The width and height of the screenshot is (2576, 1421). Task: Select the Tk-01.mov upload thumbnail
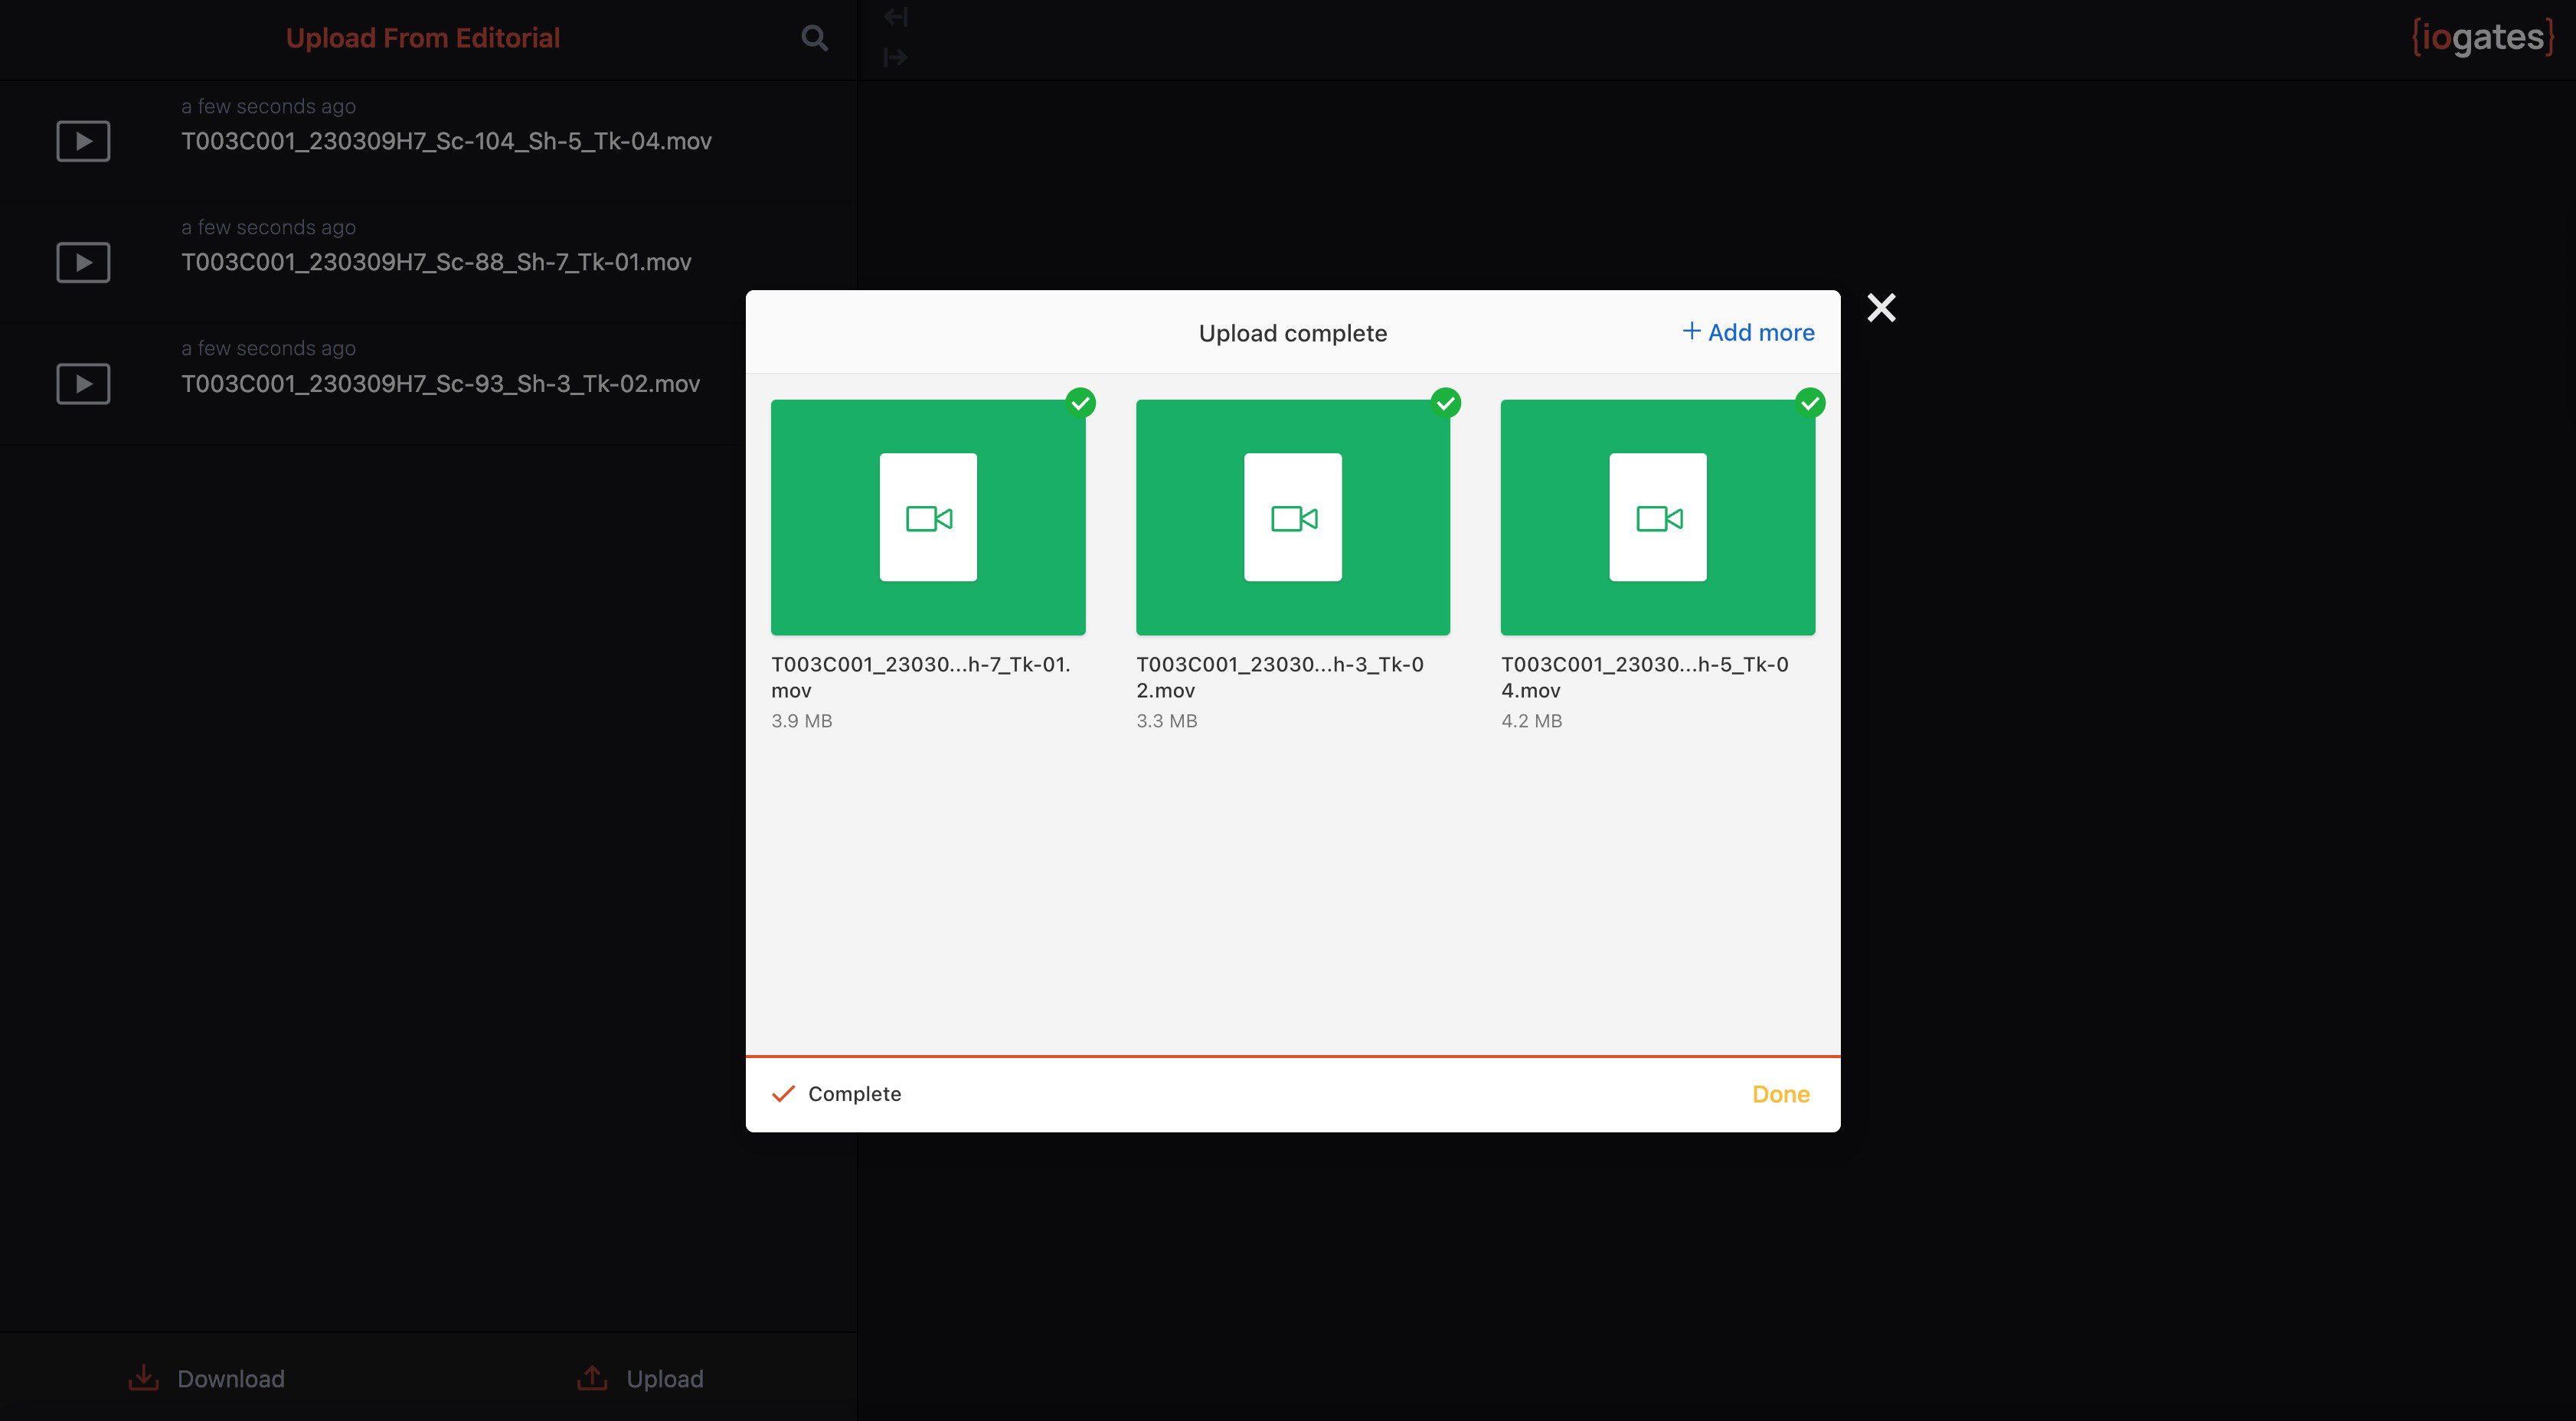click(927, 517)
